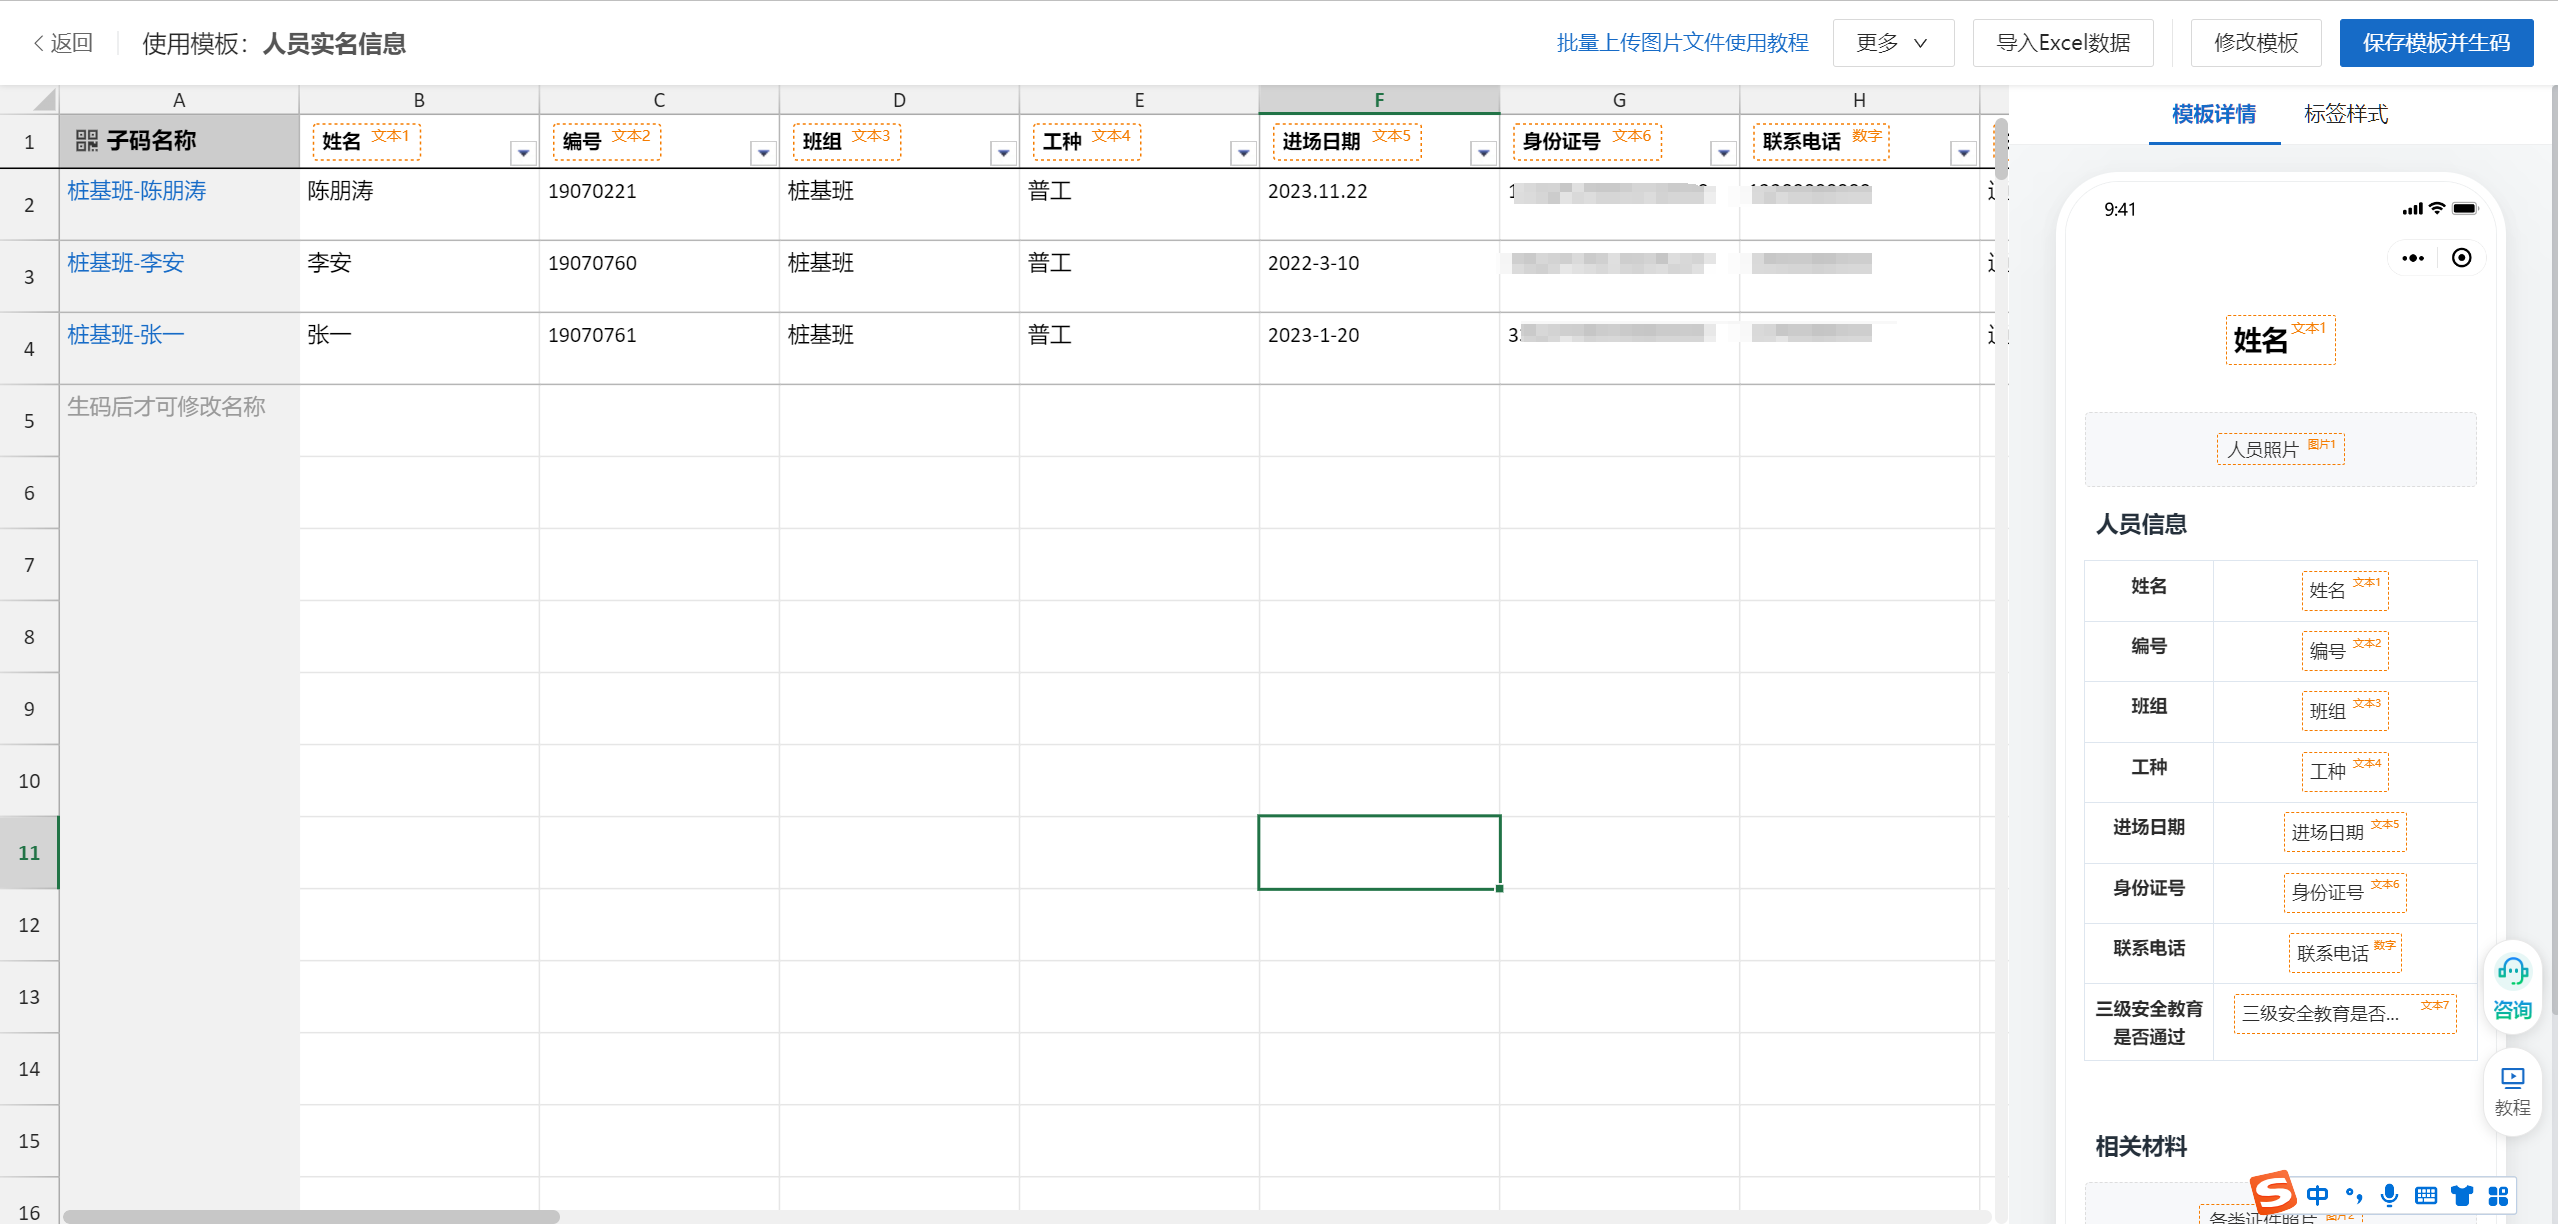Click 姓名 title tag in phone preview
Viewport: 2558px width, 1224px height.
tap(2280, 340)
